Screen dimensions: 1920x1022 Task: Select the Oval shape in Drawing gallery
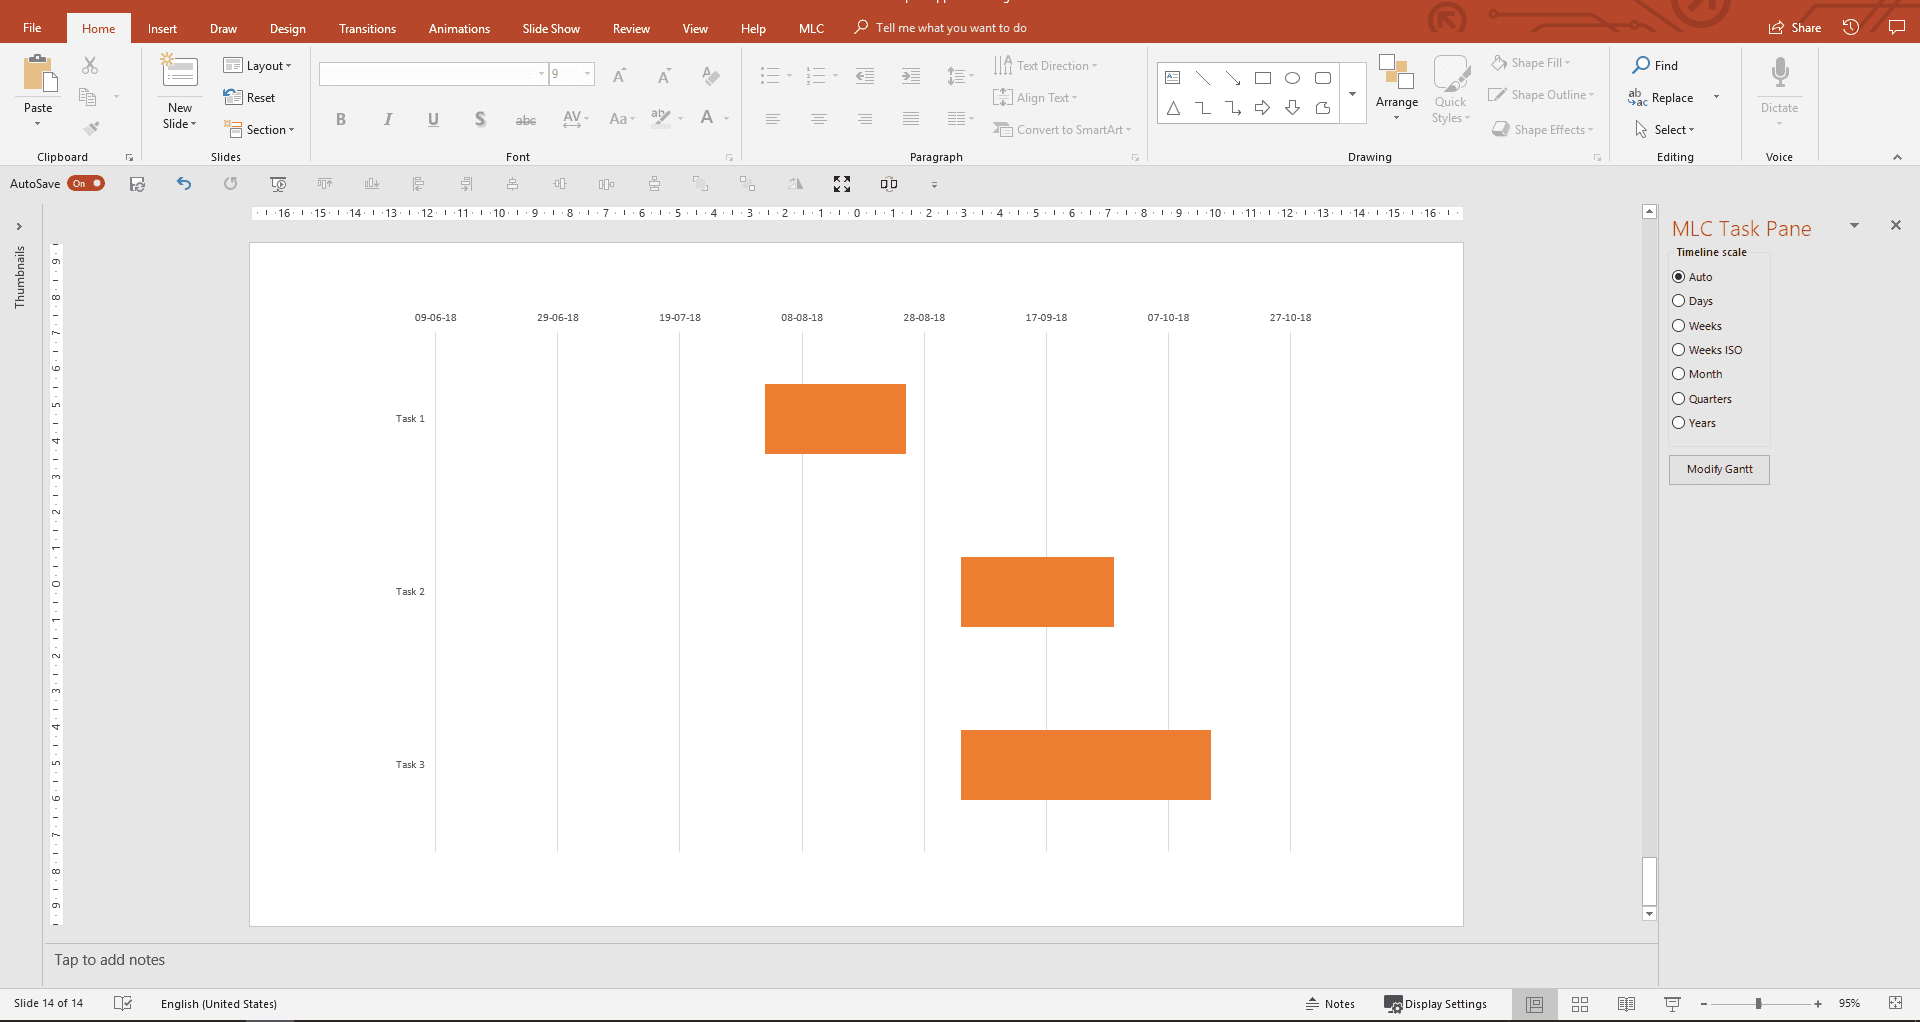[x=1293, y=78]
